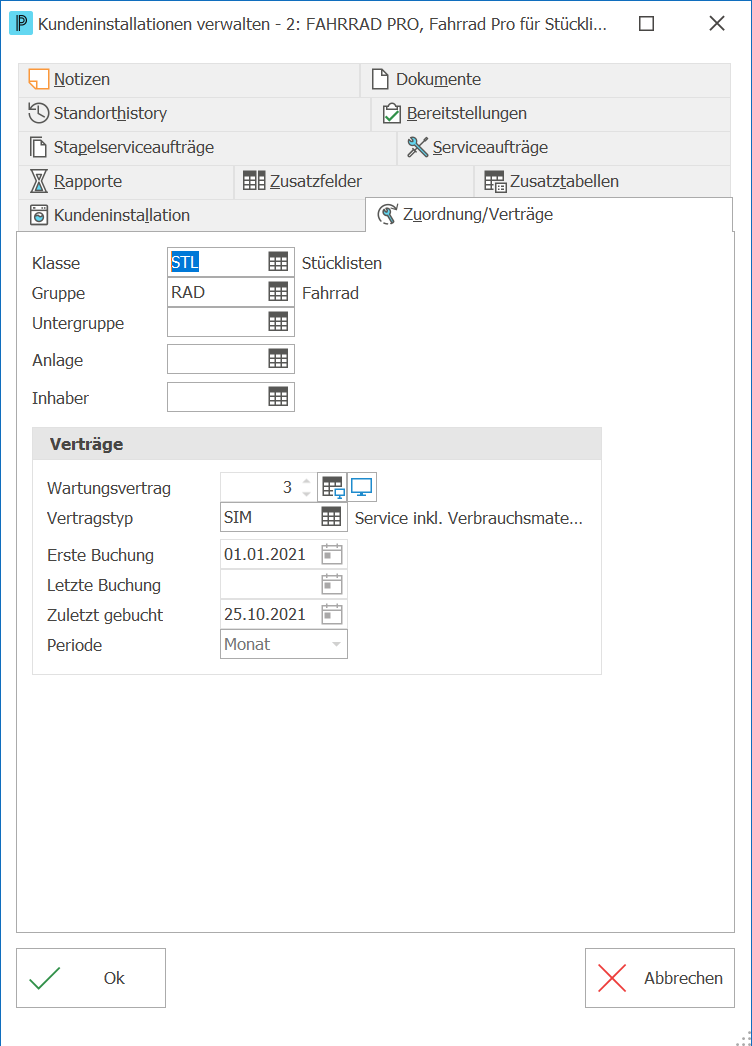Screen dimensions: 752x1046
Task: Open the Standorthistory tab
Action: pos(194,113)
